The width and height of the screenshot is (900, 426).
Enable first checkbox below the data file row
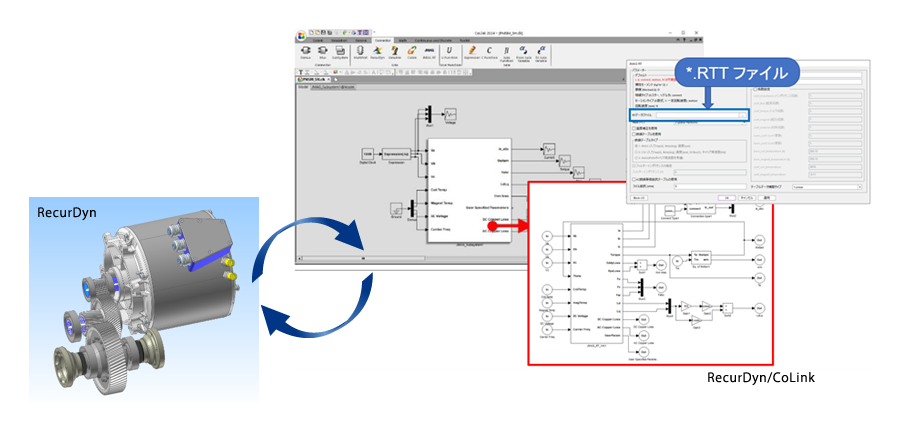pos(634,129)
